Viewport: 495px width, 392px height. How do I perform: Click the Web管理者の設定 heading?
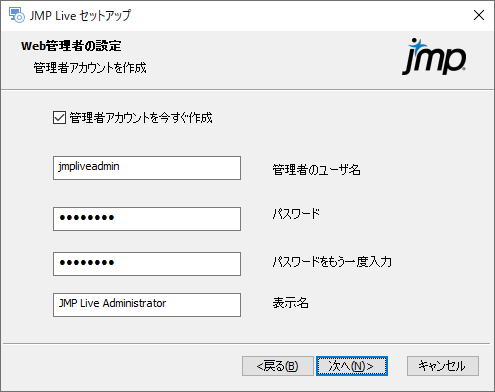[71, 46]
